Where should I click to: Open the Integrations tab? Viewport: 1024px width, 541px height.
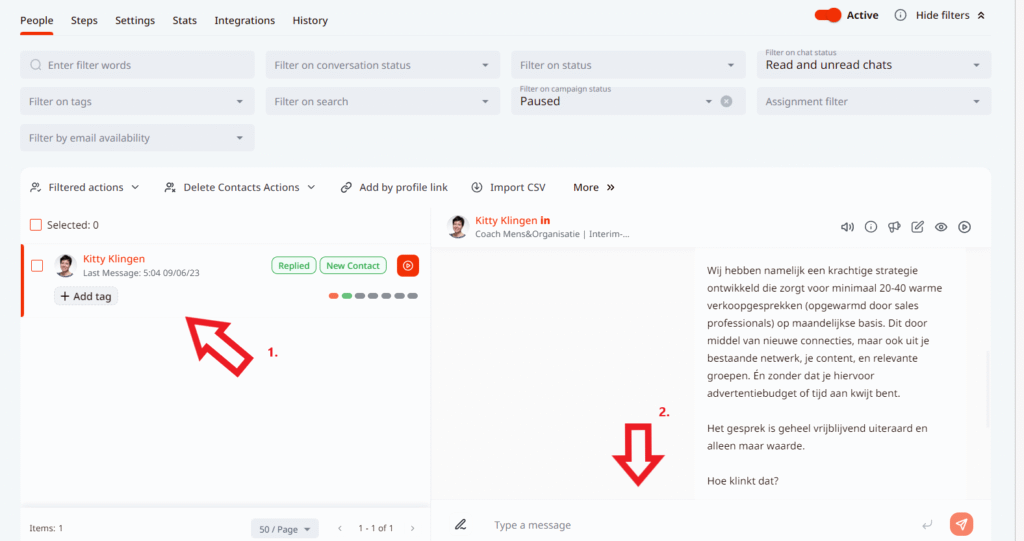coord(244,20)
